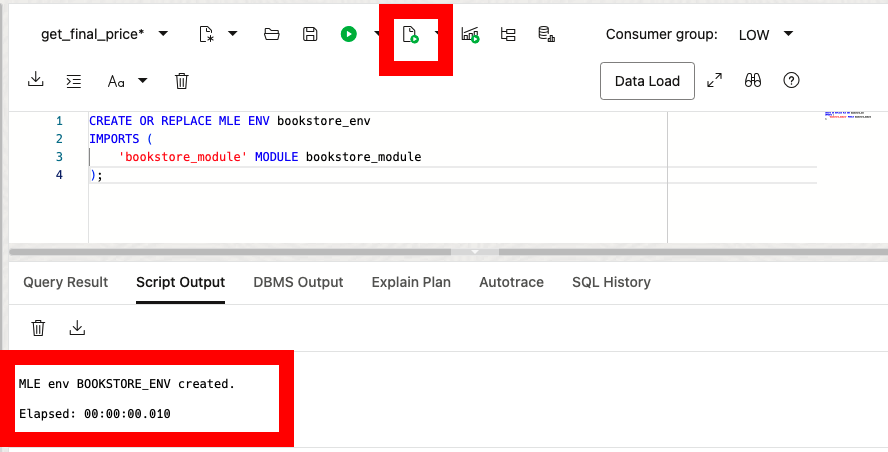Open the SQL History tab

611,282
